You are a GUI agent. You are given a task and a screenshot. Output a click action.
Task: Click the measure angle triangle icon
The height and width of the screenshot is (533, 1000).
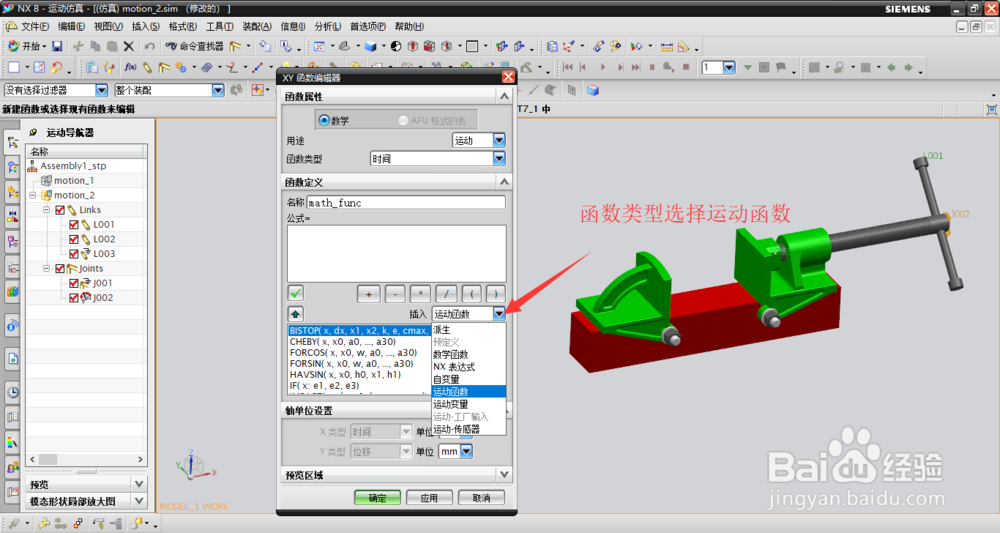pyautogui.click(x=683, y=46)
